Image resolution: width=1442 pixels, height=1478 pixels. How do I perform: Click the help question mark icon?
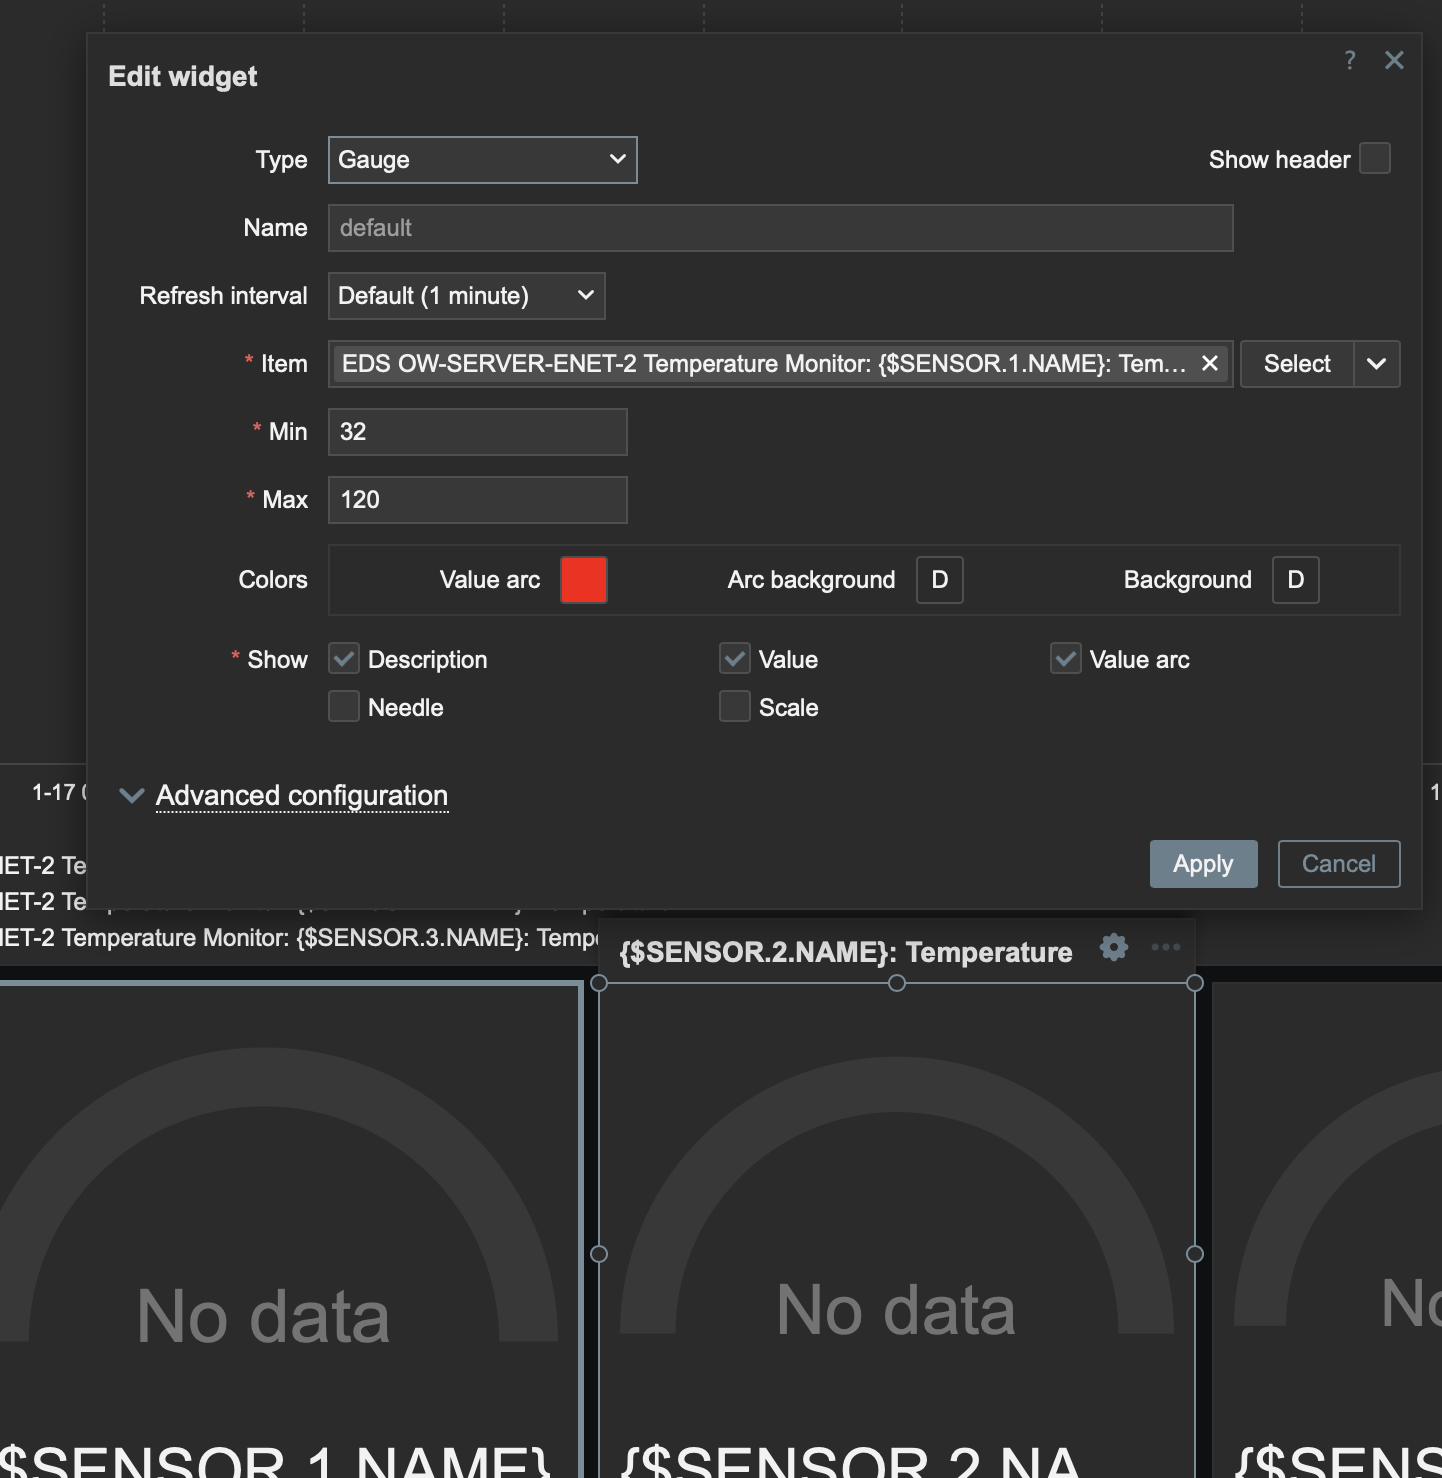tap(1350, 60)
